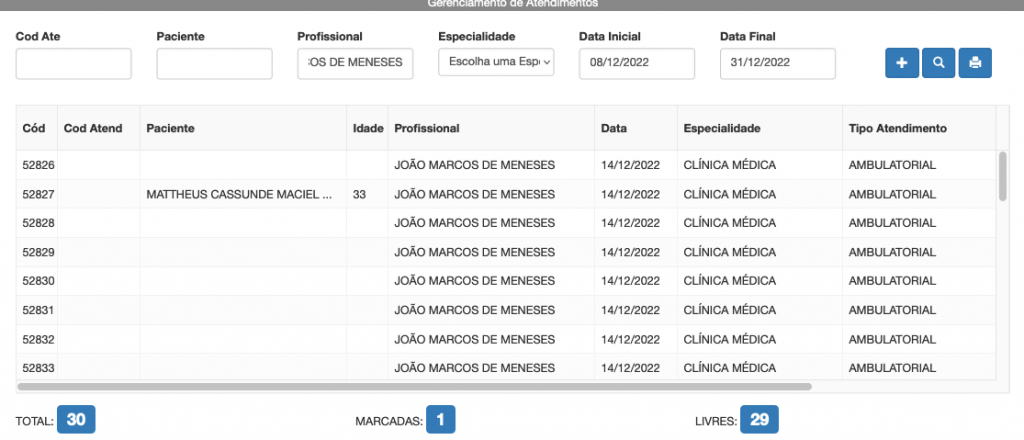Image resolution: width=1024 pixels, height=440 pixels.
Task: Click the MARCADAS 1 badge
Action: point(441,421)
